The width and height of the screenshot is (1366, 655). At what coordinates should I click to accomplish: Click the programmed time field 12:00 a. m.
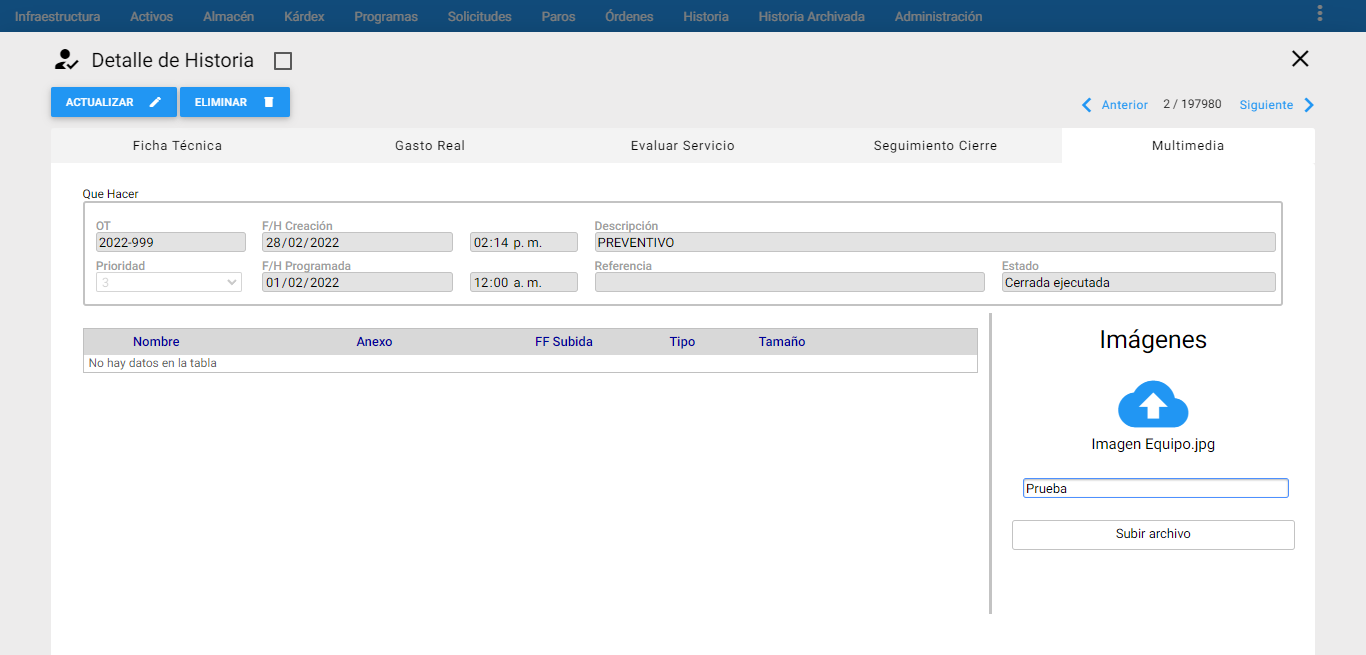tap(524, 282)
